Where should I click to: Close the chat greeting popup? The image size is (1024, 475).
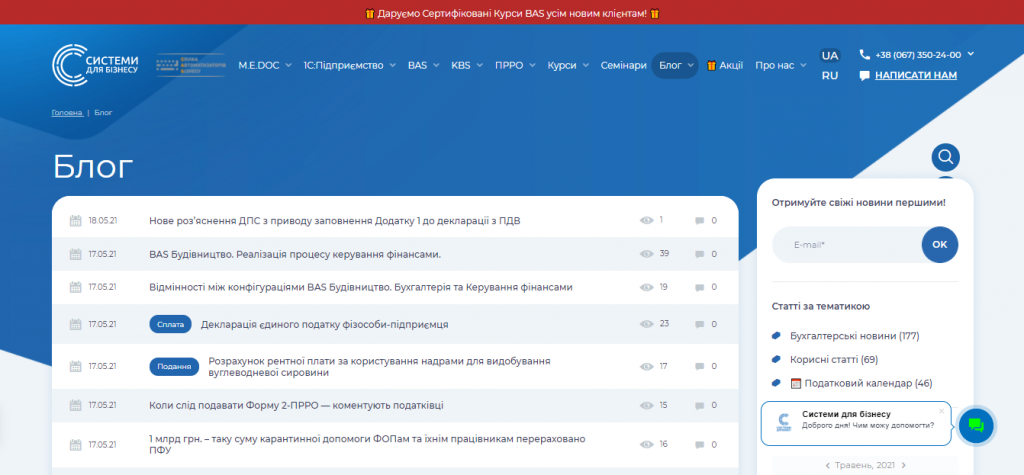[x=941, y=411]
